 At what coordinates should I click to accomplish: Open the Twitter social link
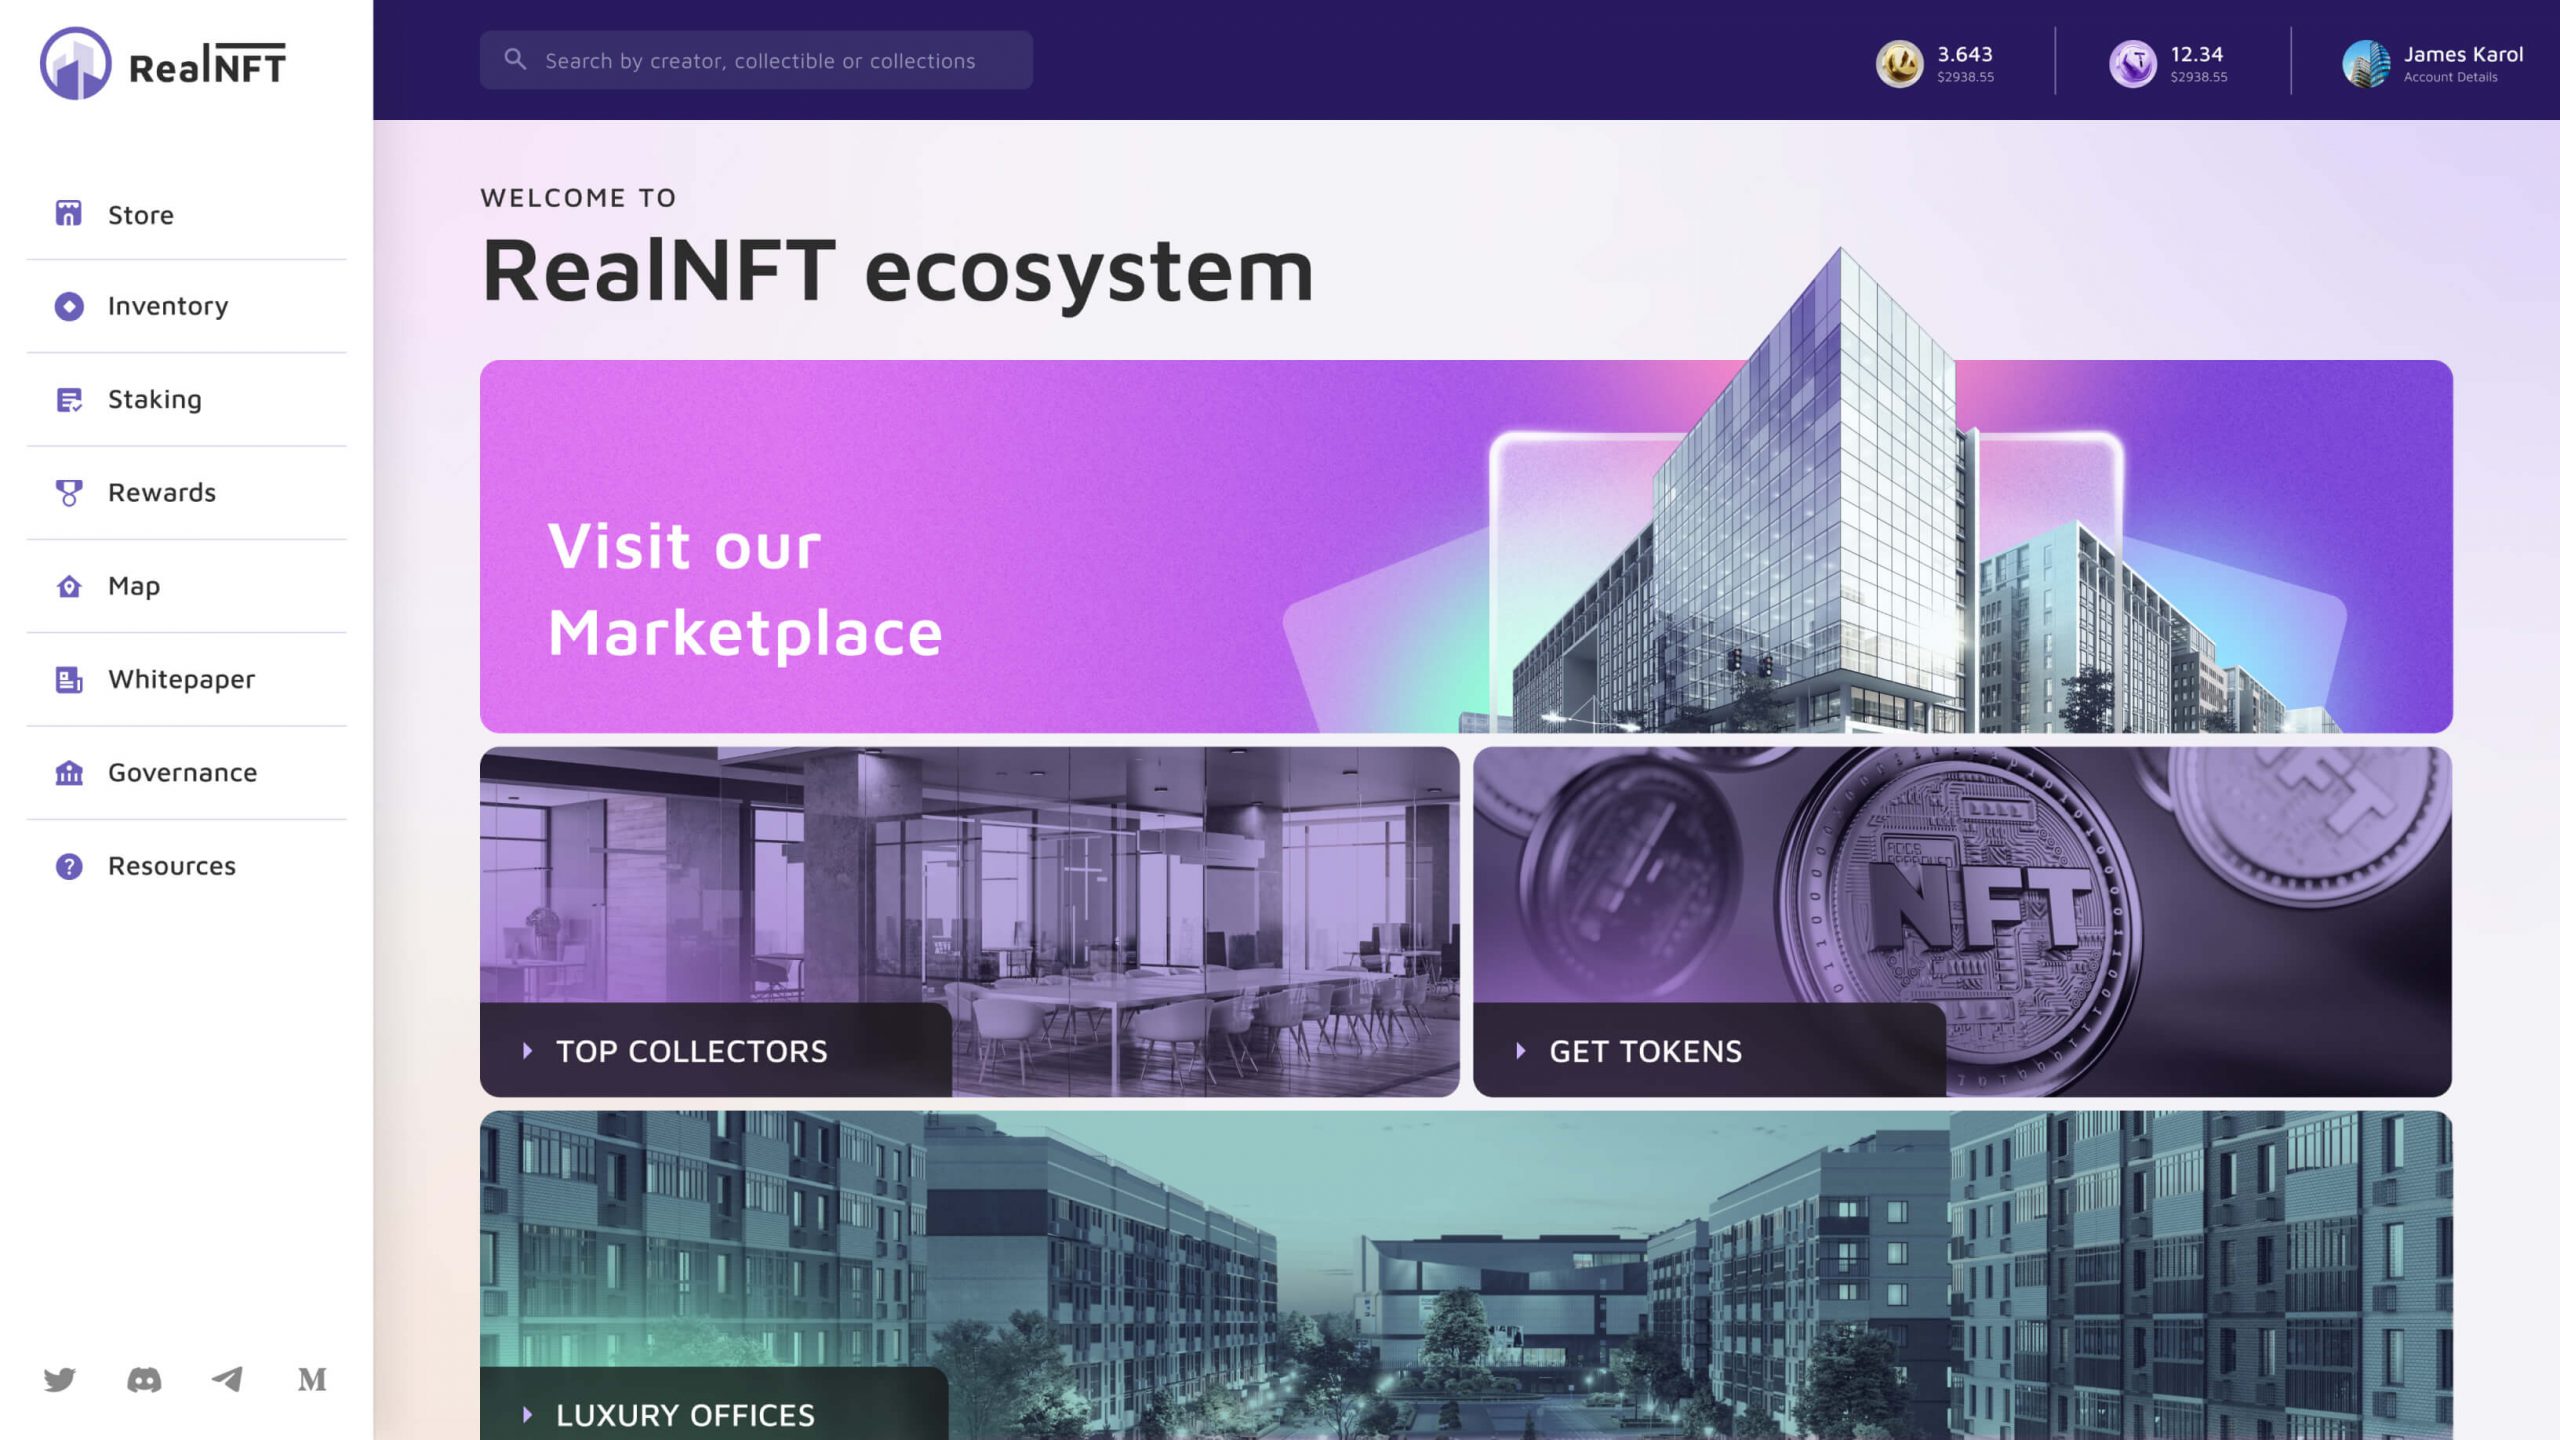point(60,1380)
